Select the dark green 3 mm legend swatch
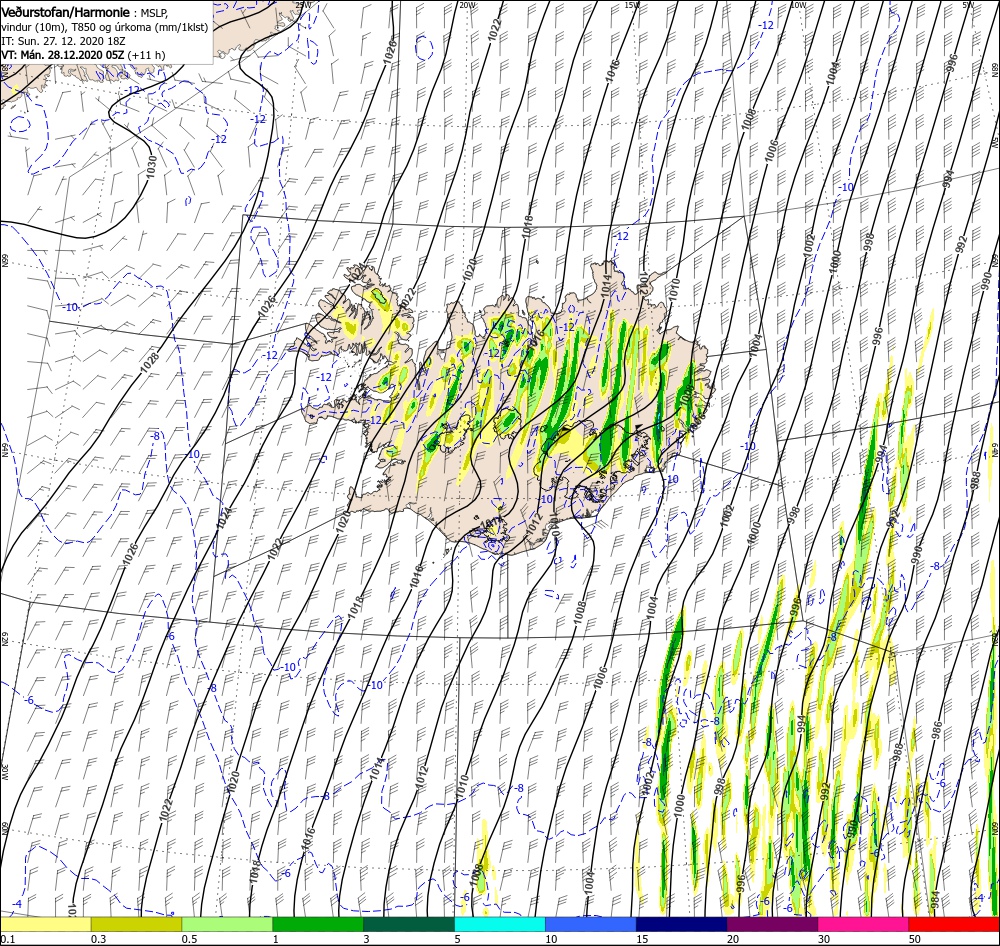Image resolution: width=1000 pixels, height=946 pixels. [x=409, y=924]
